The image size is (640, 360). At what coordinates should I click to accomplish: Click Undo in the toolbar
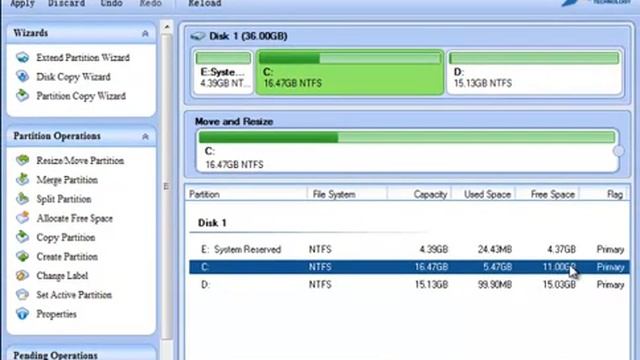(x=111, y=3)
